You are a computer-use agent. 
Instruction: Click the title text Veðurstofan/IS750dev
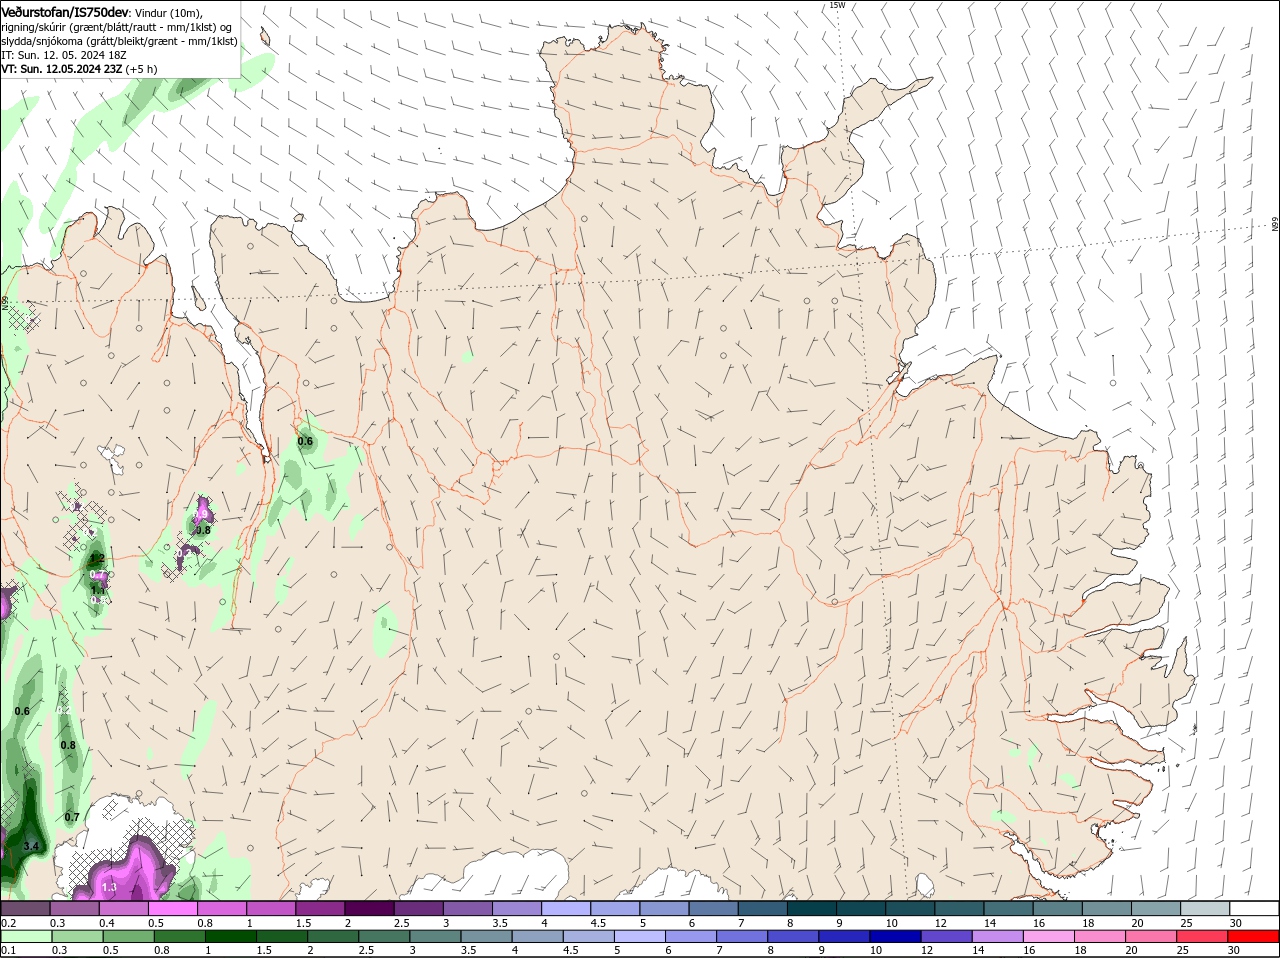click(x=65, y=12)
